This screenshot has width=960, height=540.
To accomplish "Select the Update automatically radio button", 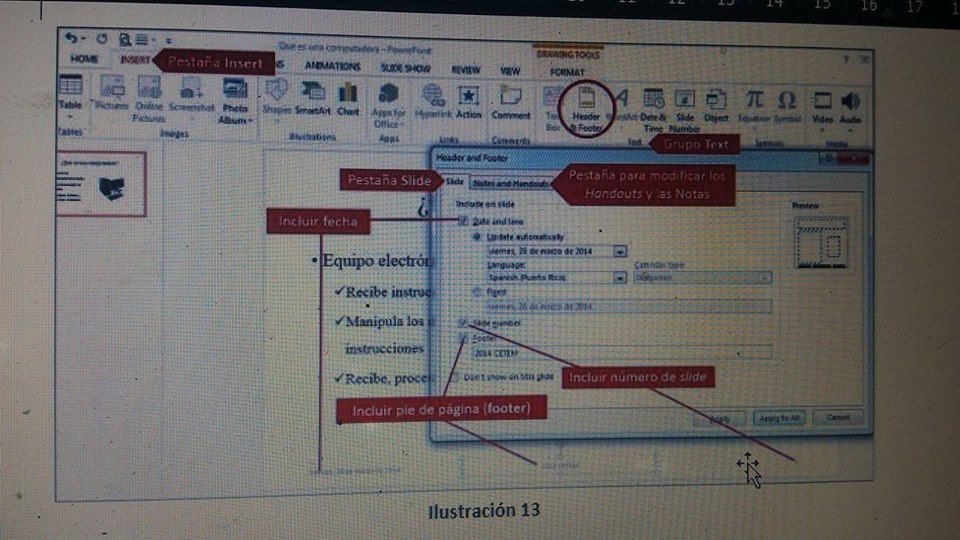I will 476,236.
